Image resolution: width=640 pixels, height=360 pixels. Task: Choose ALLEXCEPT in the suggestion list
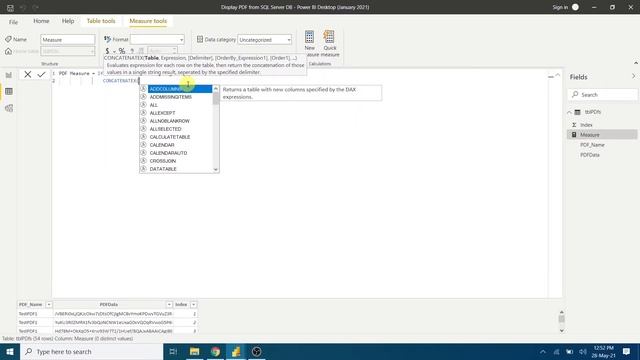pyautogui.click(x=176, y=113)
